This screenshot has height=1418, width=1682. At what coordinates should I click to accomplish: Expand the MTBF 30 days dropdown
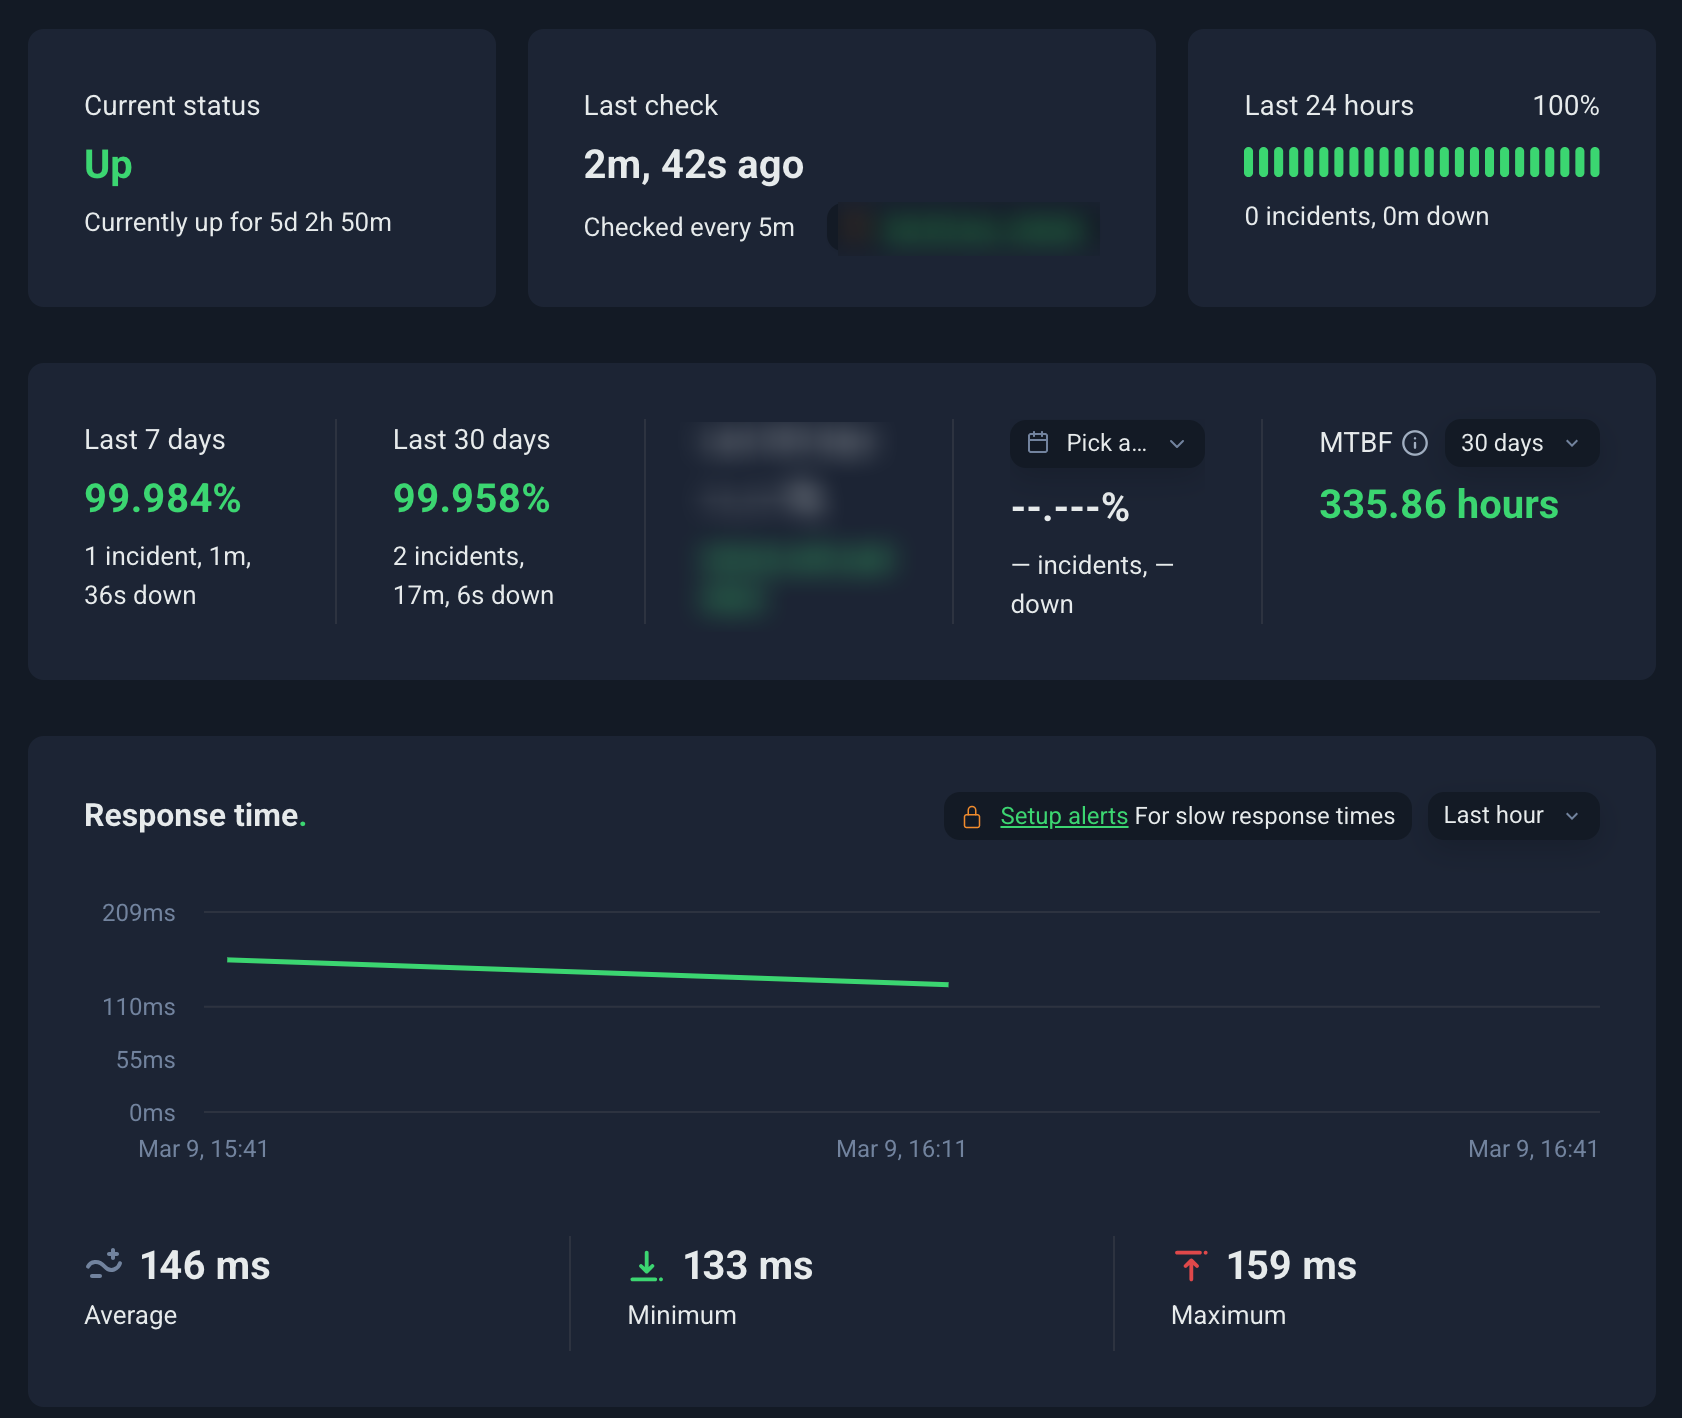(1520, 443)
